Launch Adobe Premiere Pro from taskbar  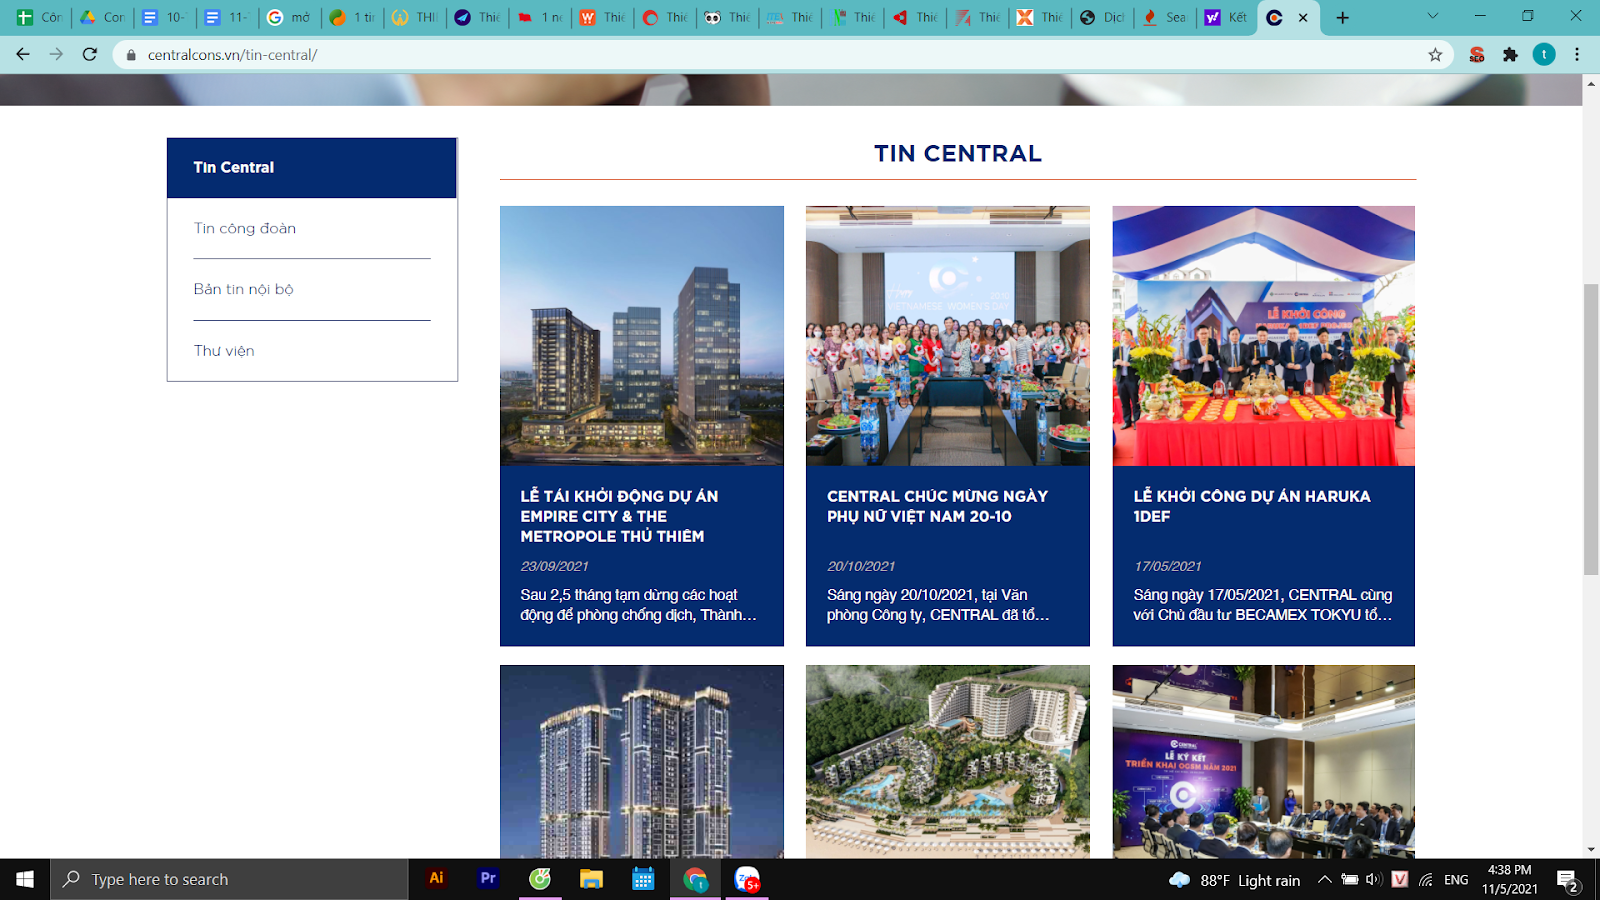click(x=488, y=879)
